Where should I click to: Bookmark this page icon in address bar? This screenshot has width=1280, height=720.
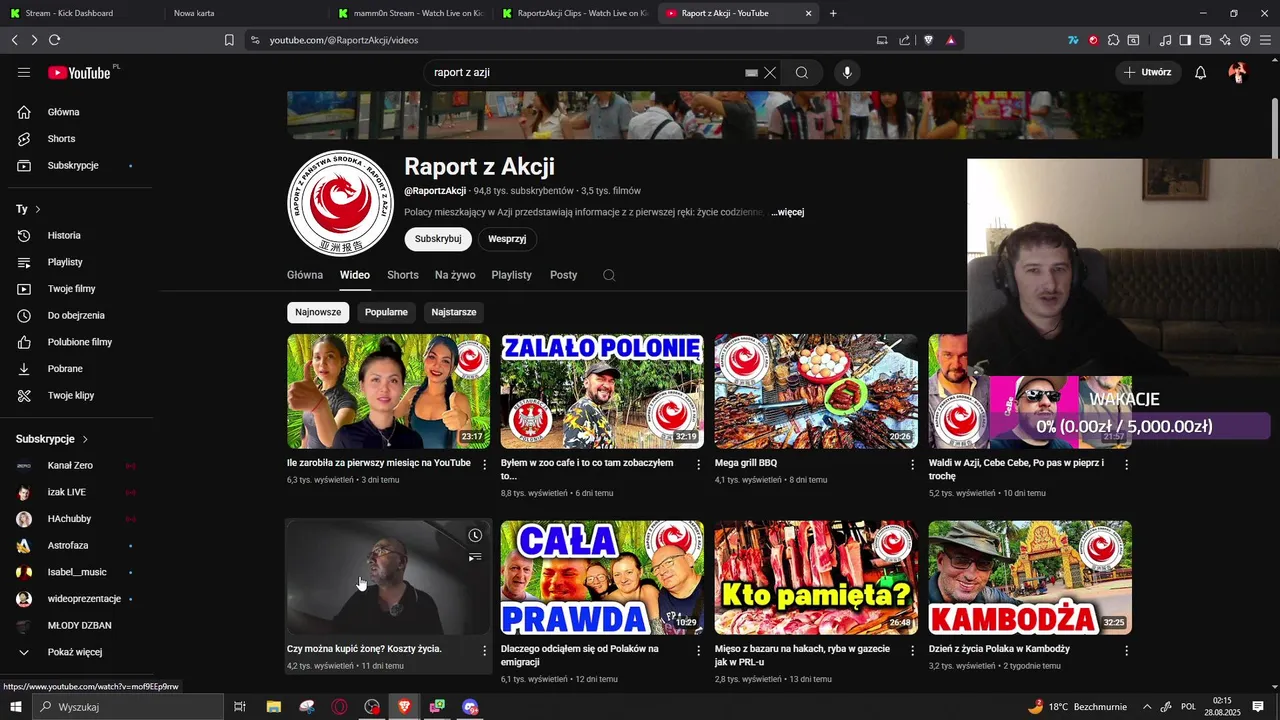pyautogui.click(x=229, y=40)
